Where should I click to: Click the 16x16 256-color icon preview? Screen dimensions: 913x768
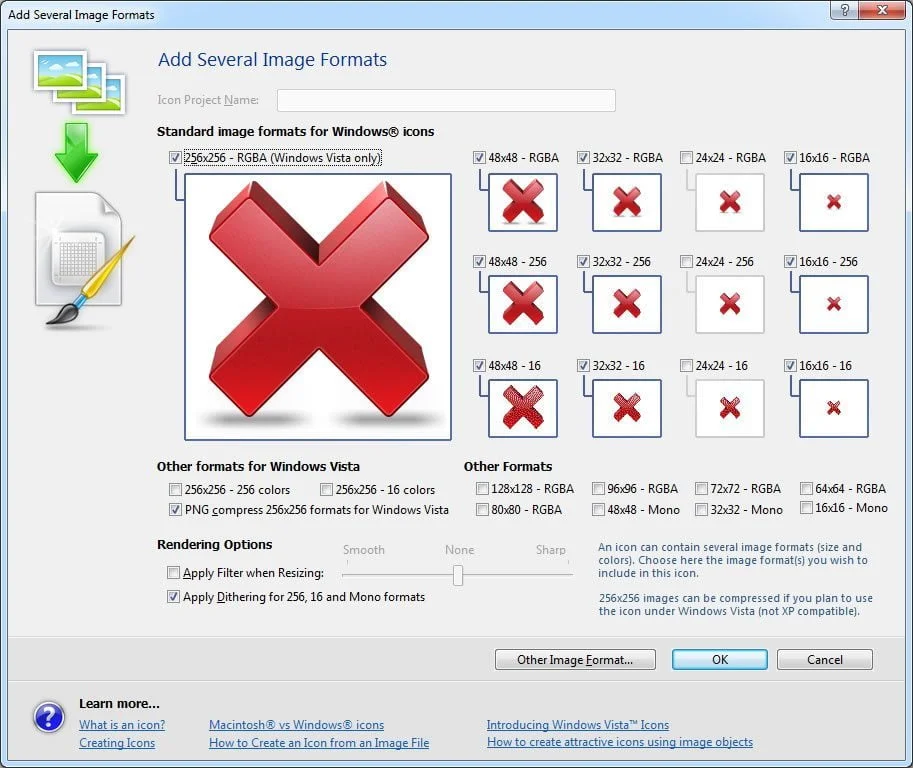click(834, 305)
